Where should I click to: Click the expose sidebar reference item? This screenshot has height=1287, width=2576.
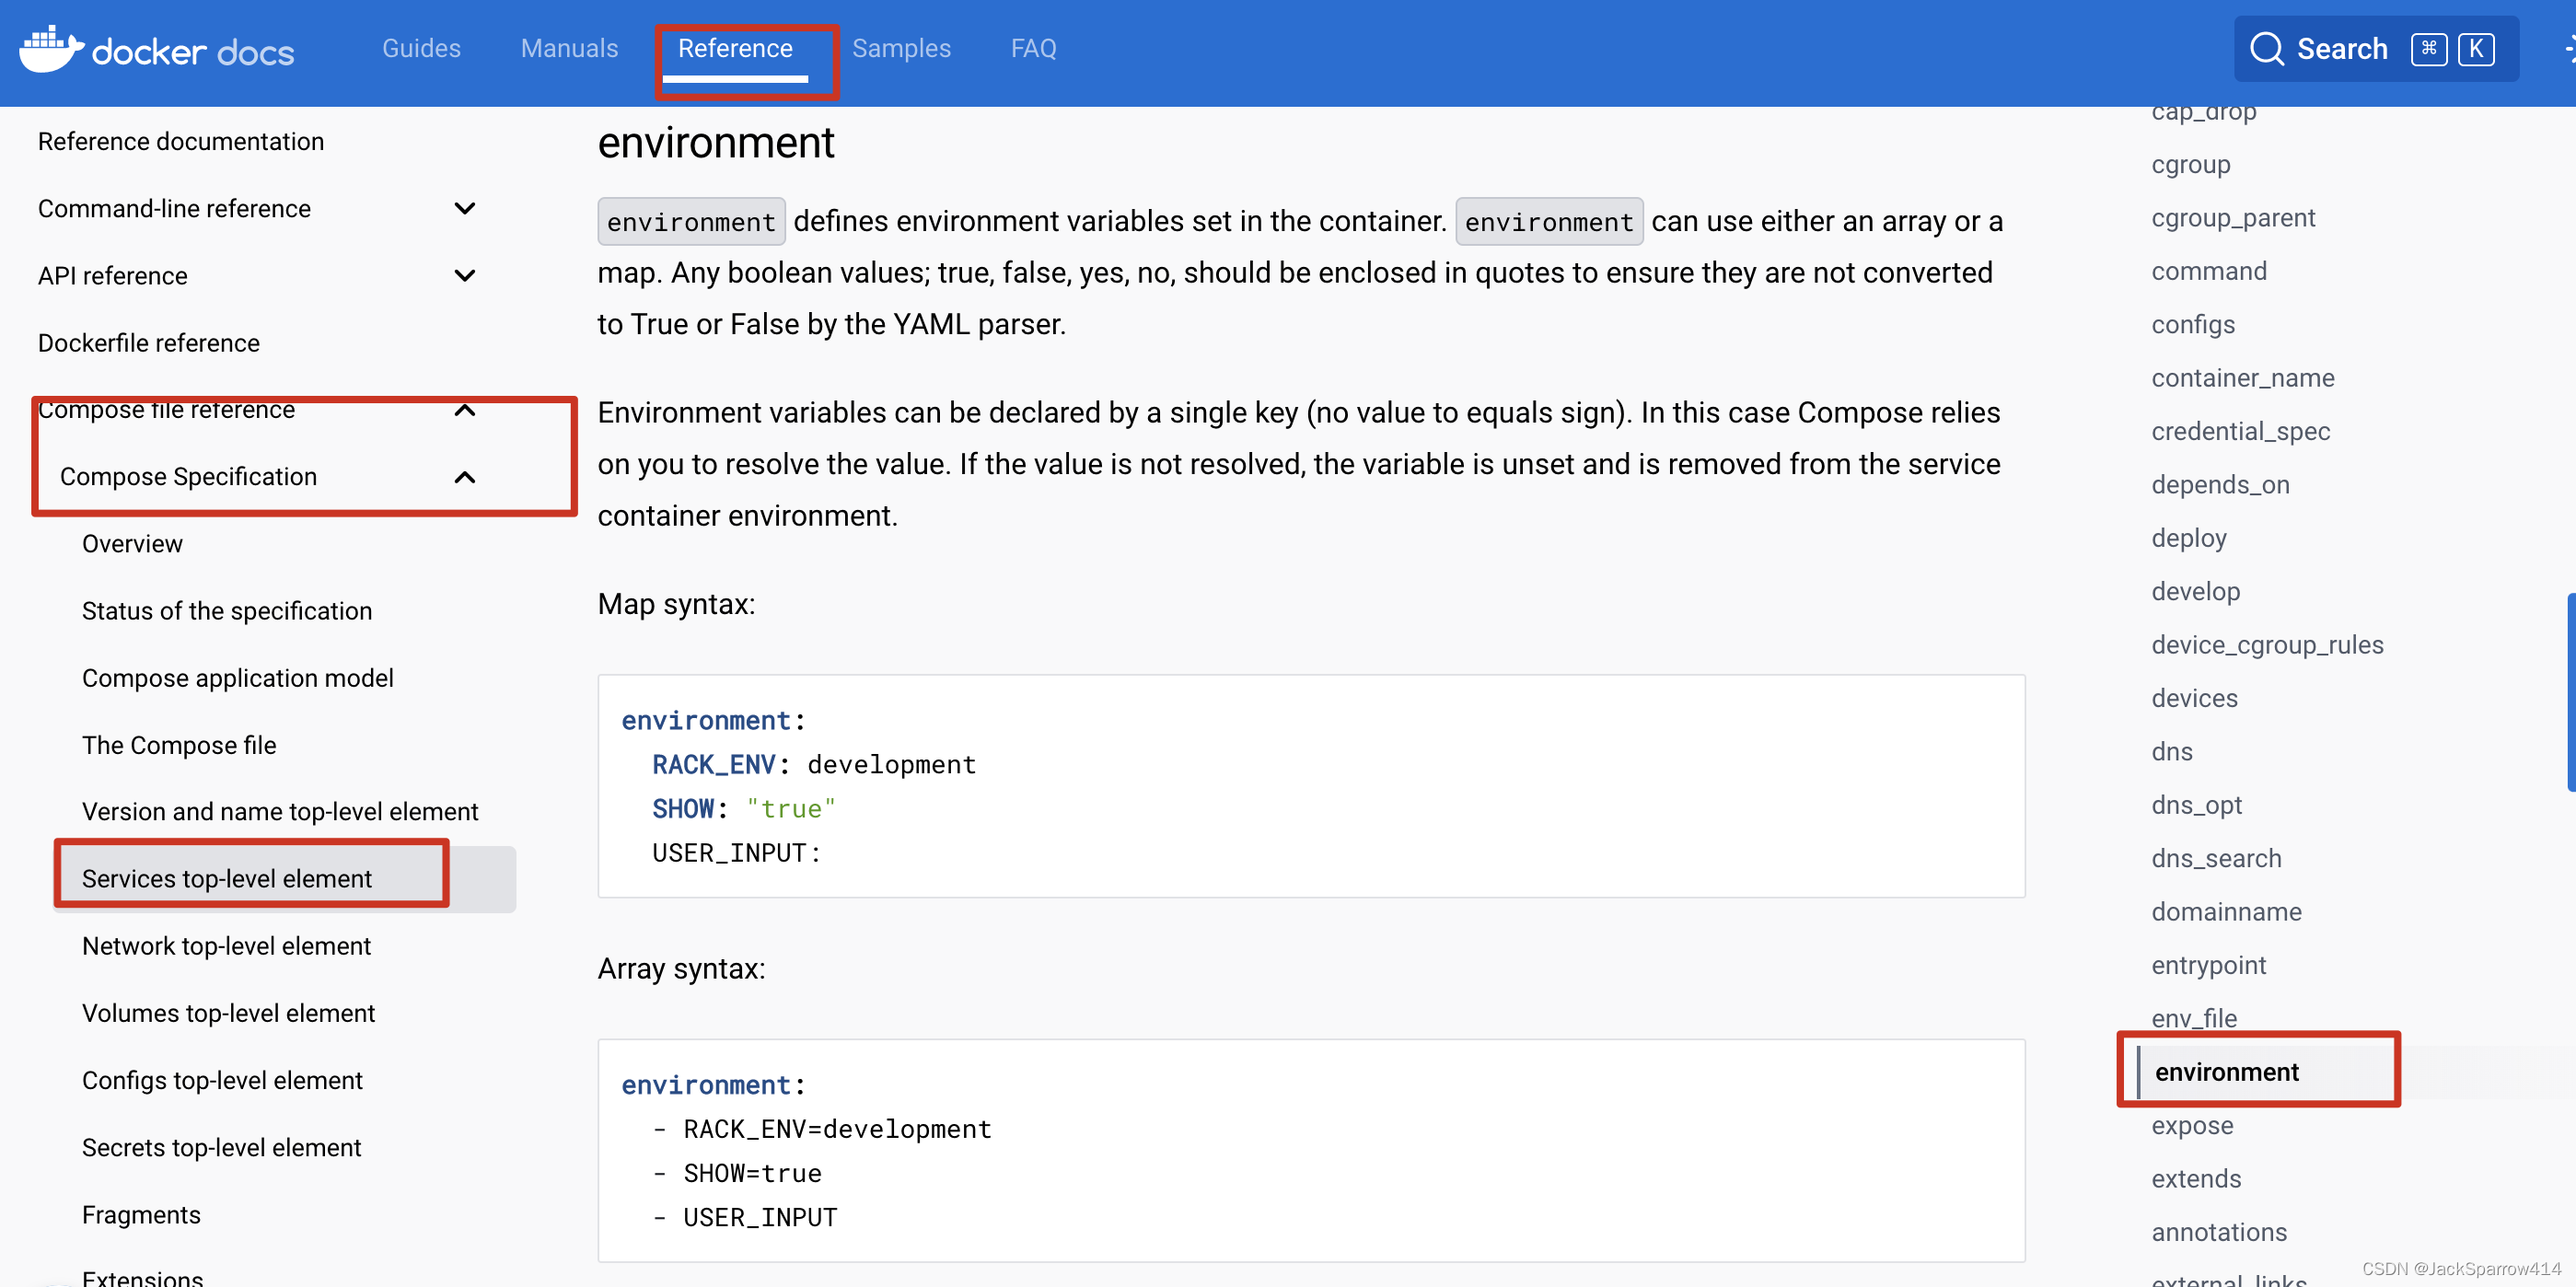pyautogui.click(x=2193, y=1124)
